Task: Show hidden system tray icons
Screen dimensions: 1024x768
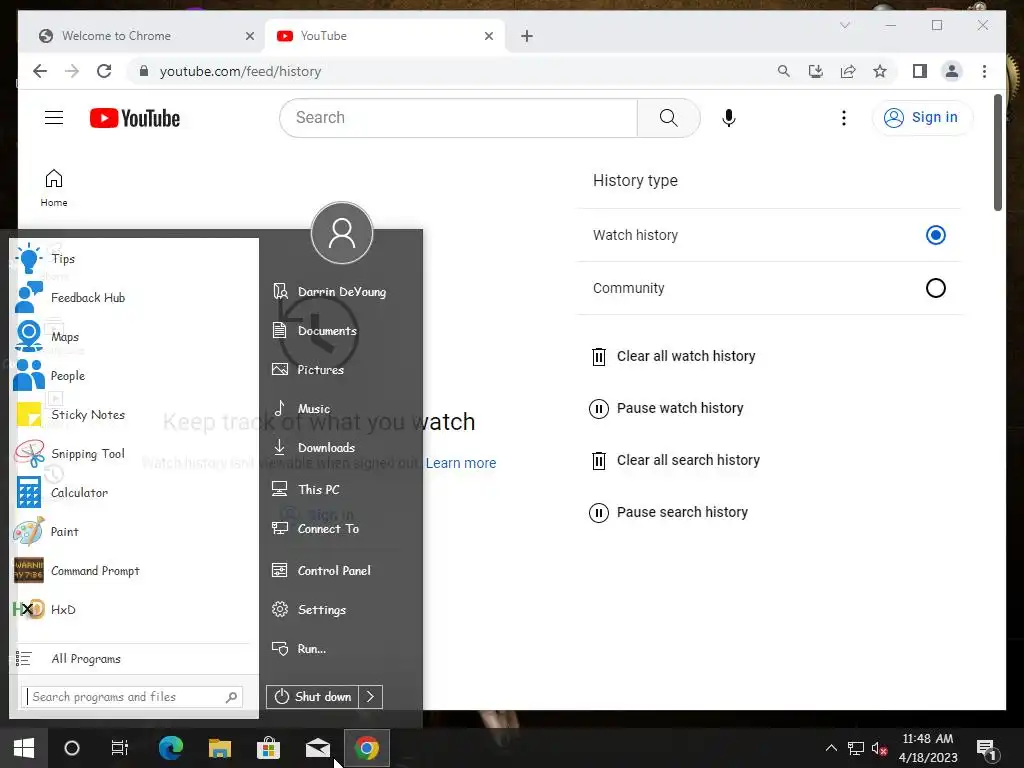Action: click(831, 748)
